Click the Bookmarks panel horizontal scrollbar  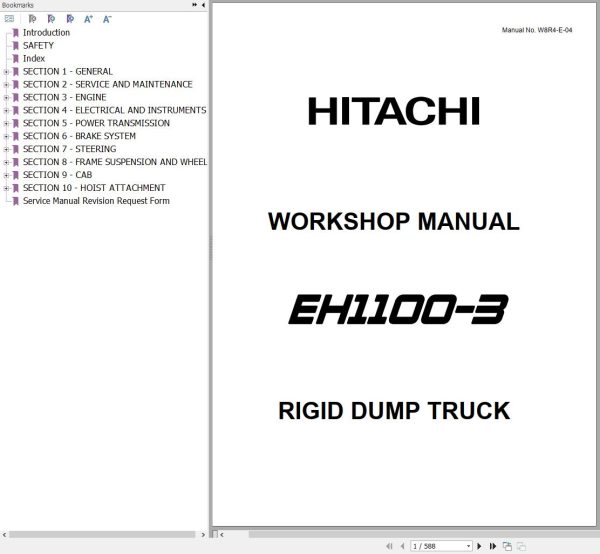(102, 534)
